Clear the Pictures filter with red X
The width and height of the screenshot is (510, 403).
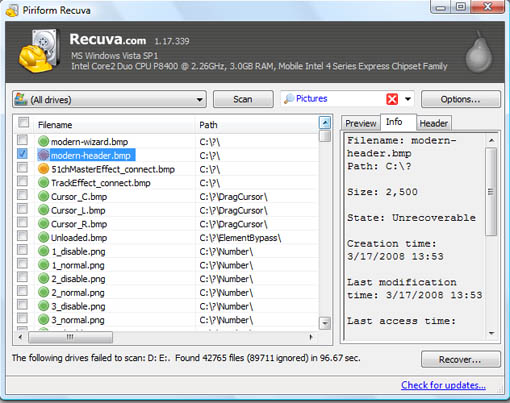[392, 99]
